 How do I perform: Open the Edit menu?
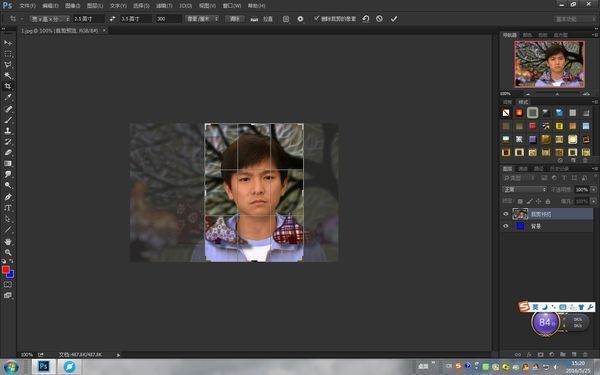pos(50,6)
